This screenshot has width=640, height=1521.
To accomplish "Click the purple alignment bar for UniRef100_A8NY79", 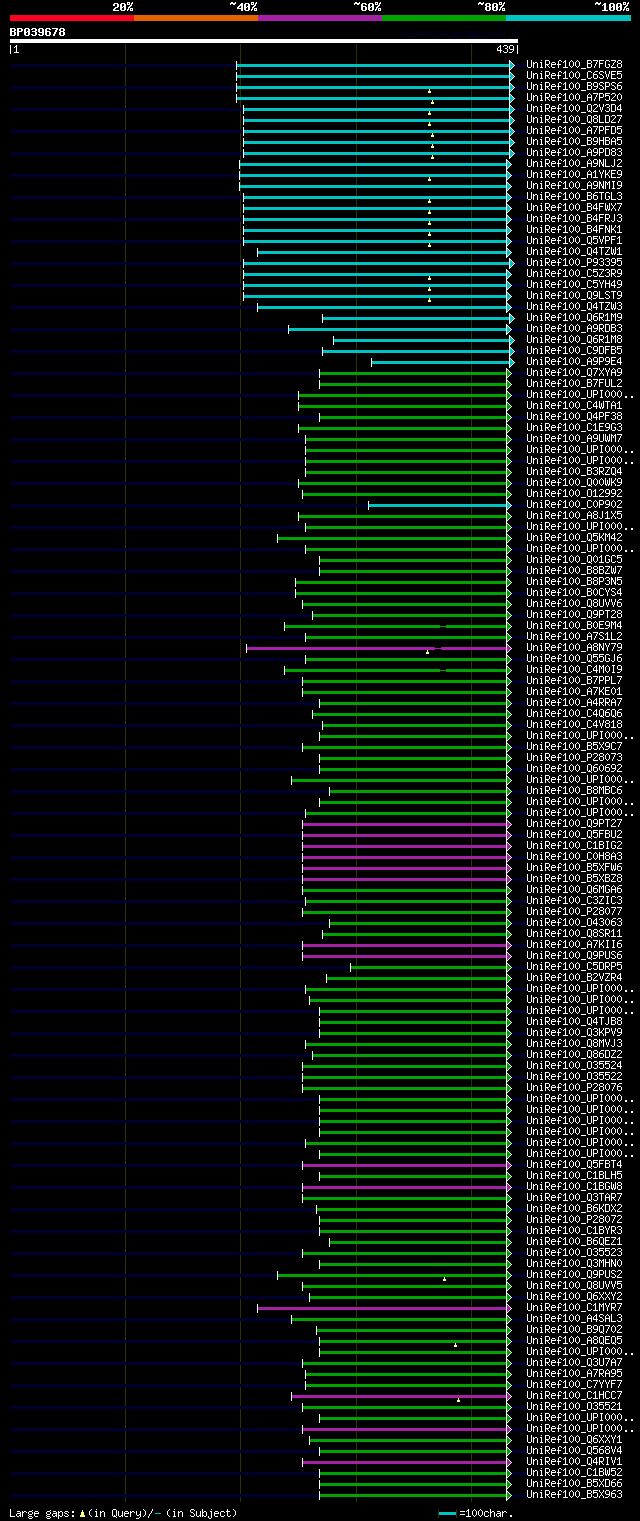I will pyautogui.click(x=378, y=648).
